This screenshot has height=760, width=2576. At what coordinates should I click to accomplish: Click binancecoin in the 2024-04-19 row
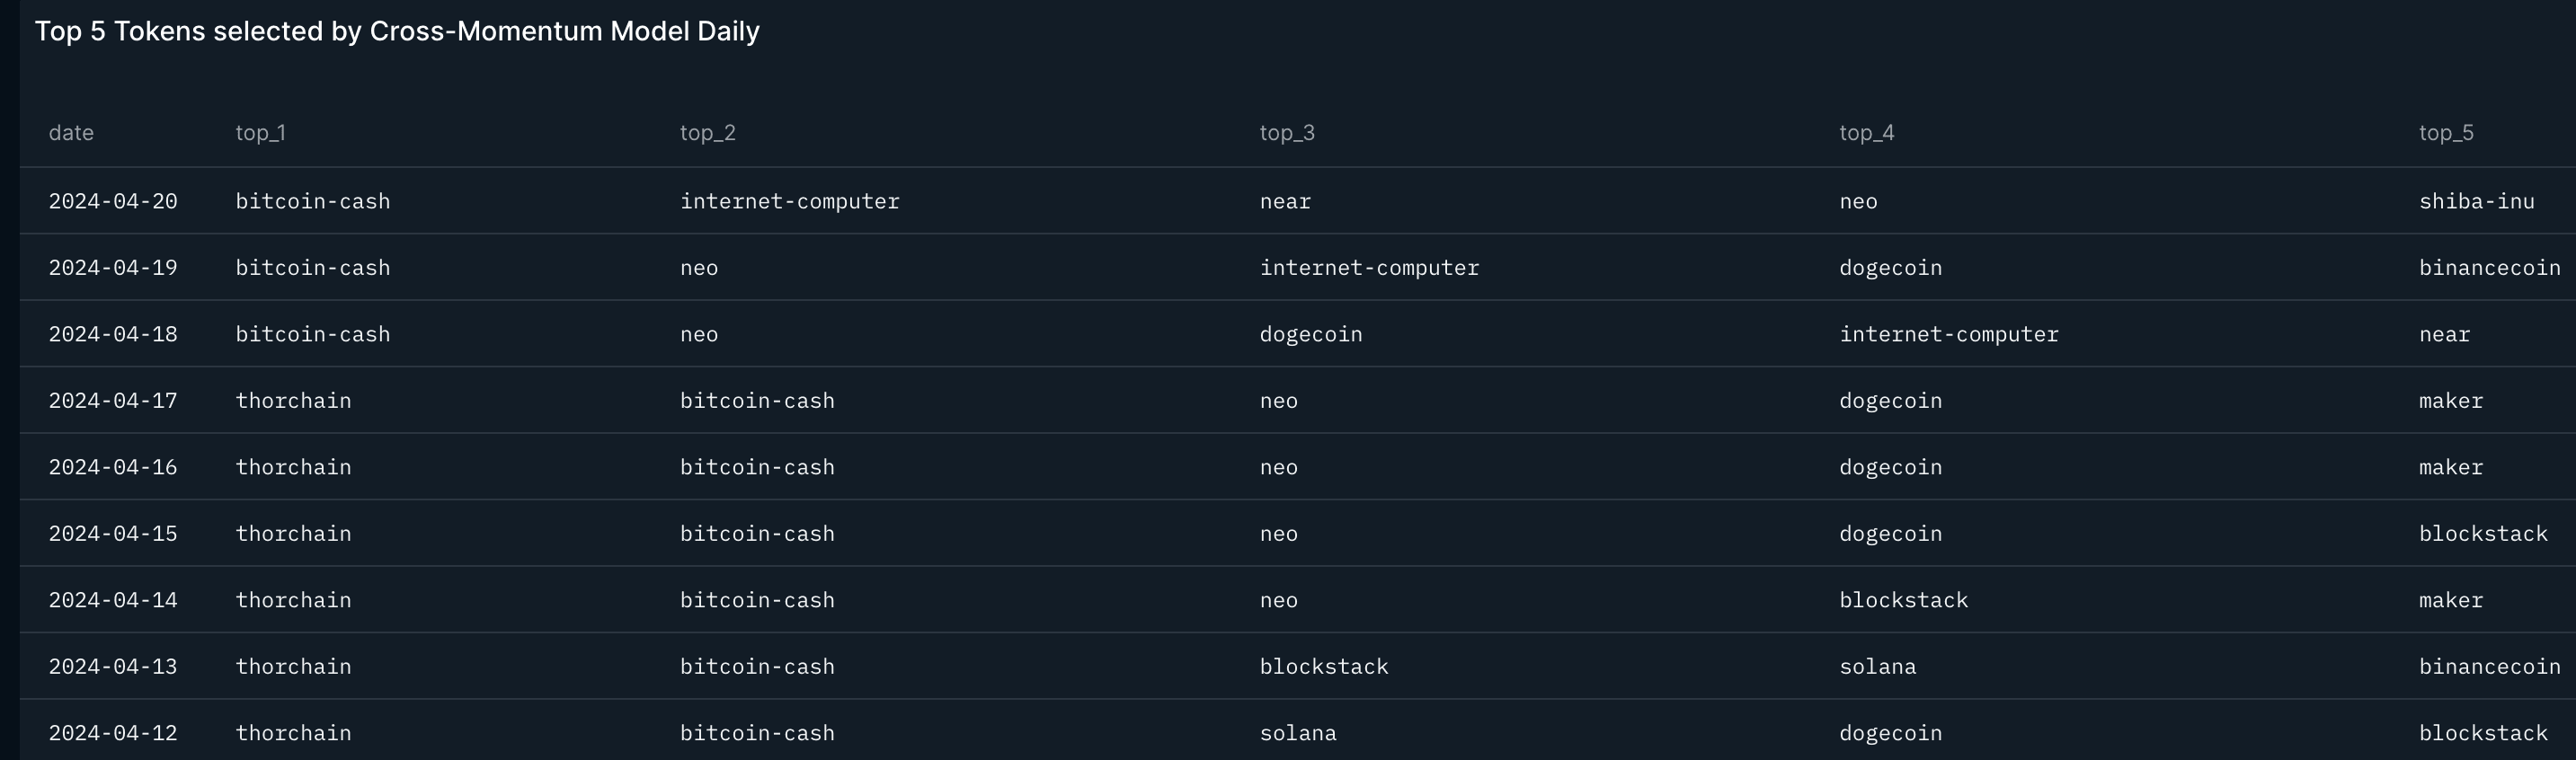[2489, 268]
